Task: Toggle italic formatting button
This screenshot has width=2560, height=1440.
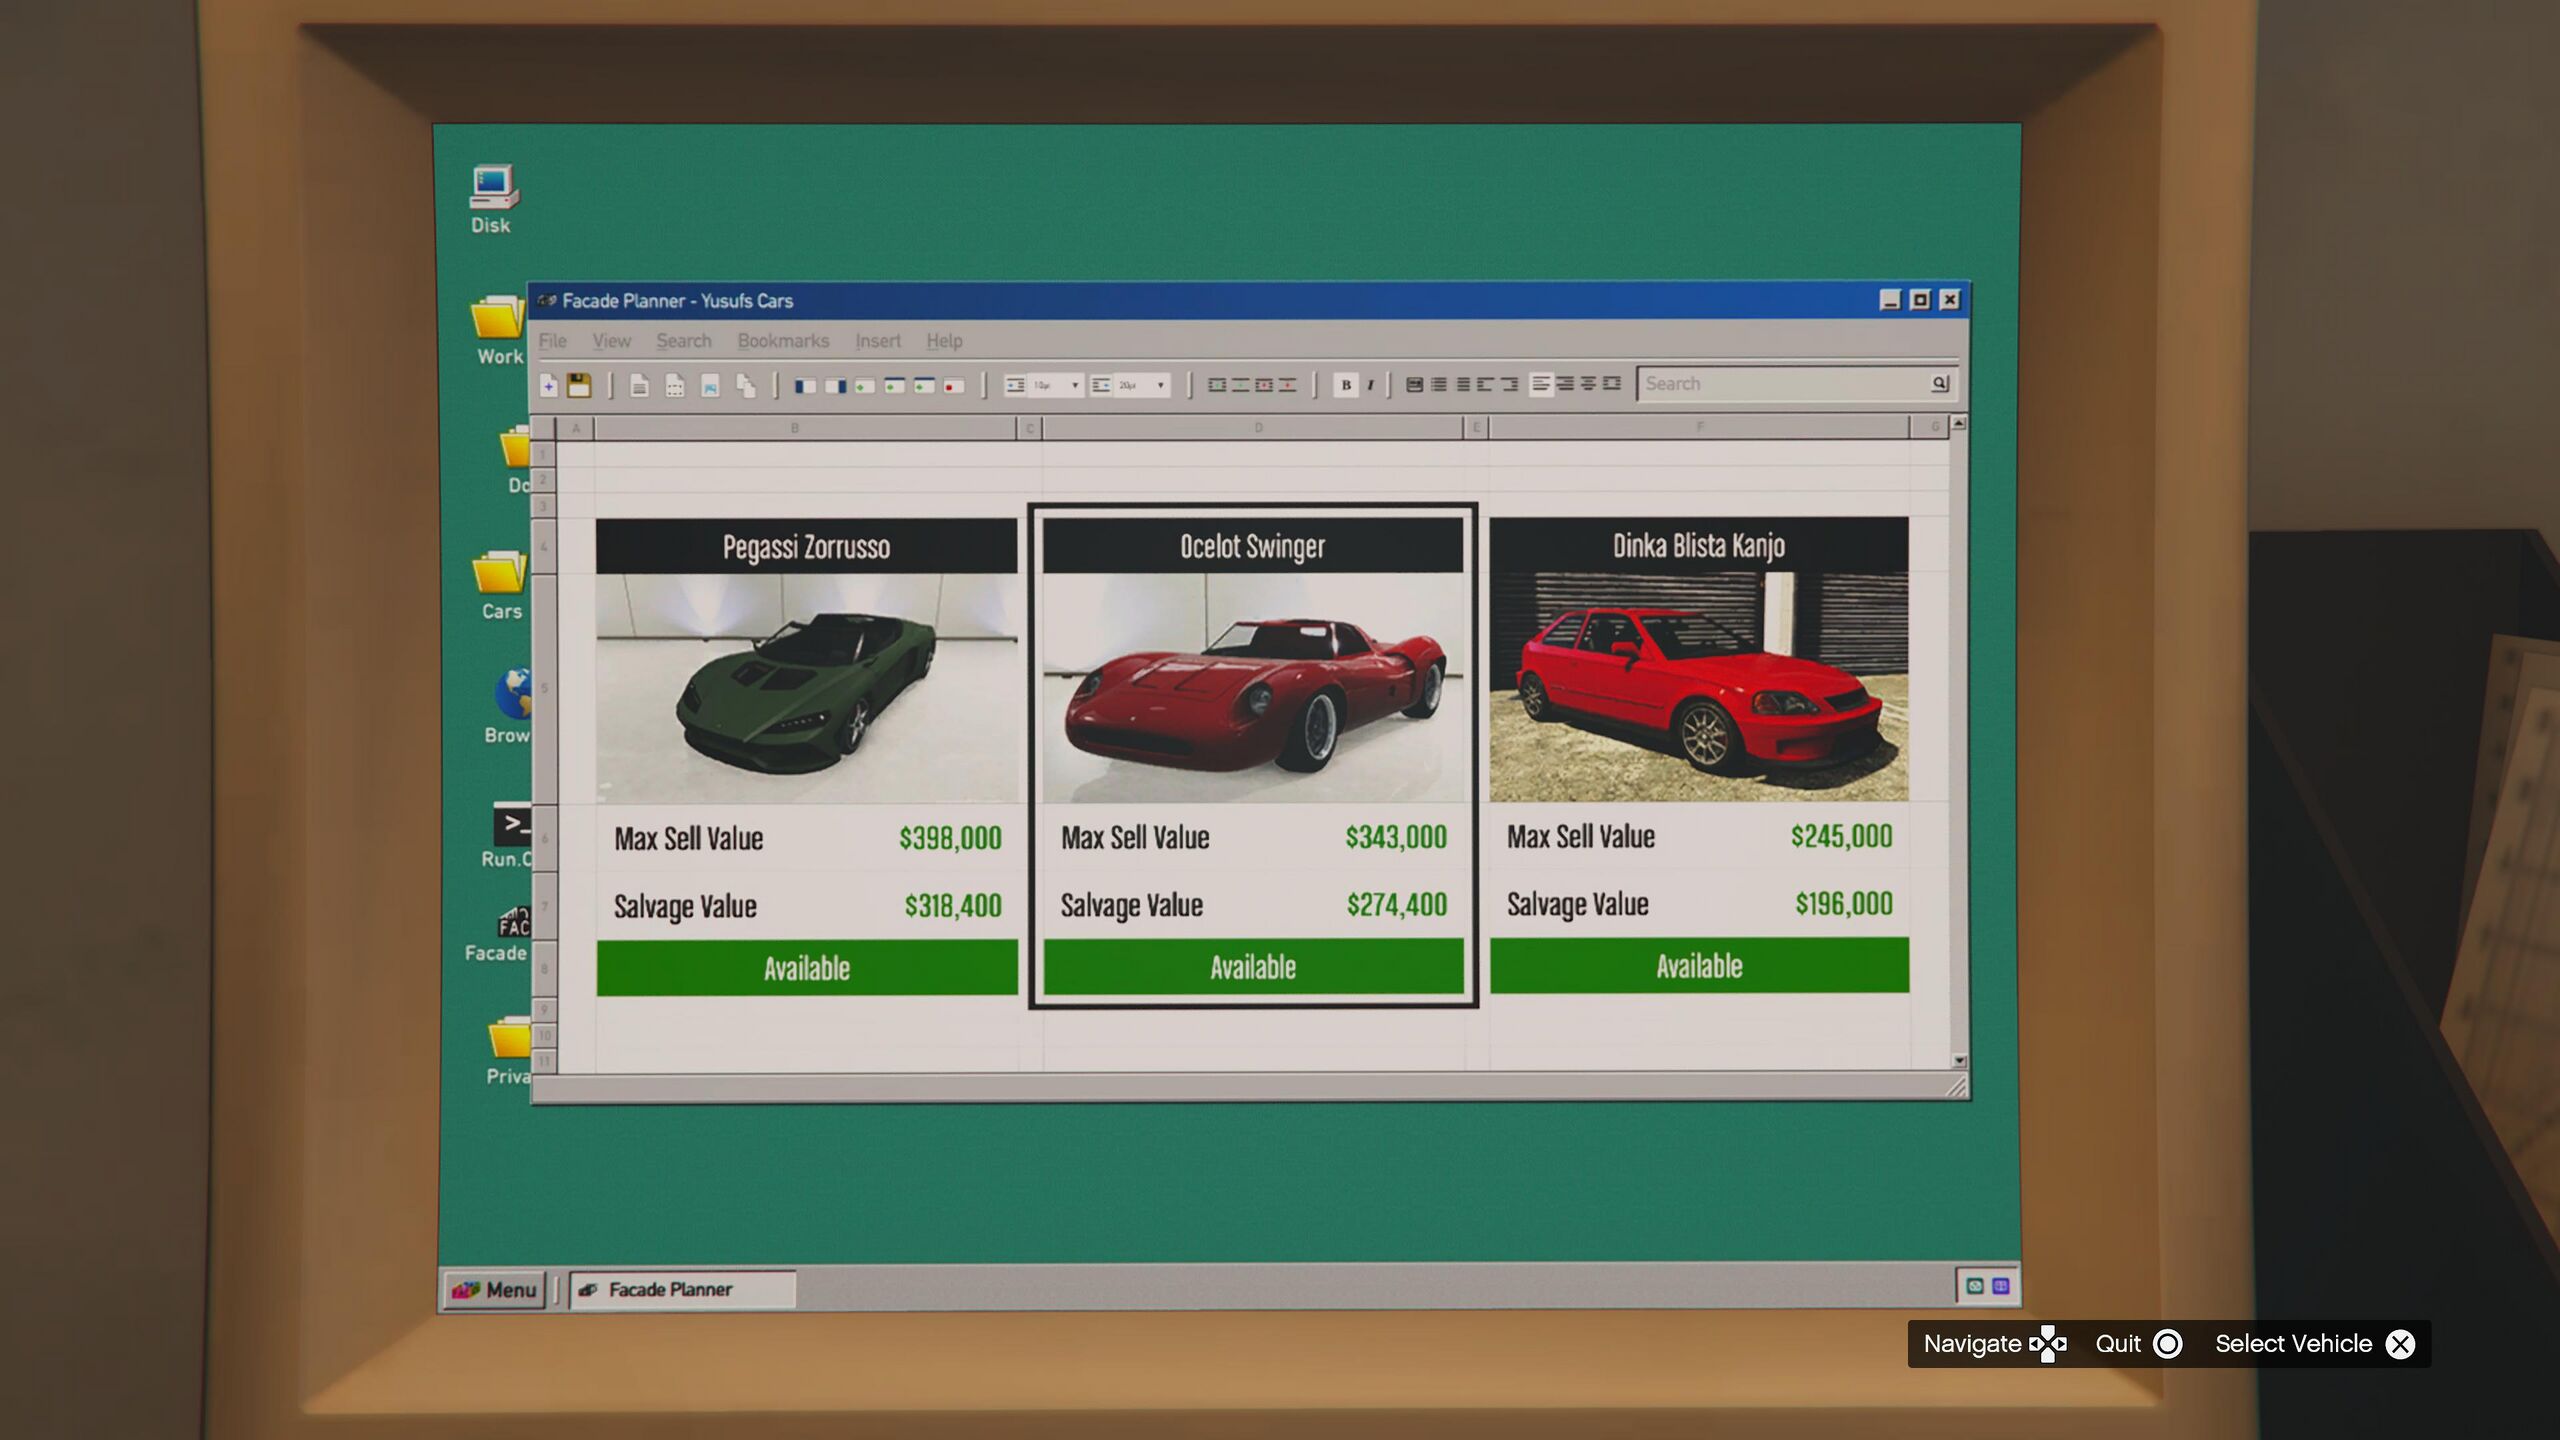Action: click(x=1371, y=385)
